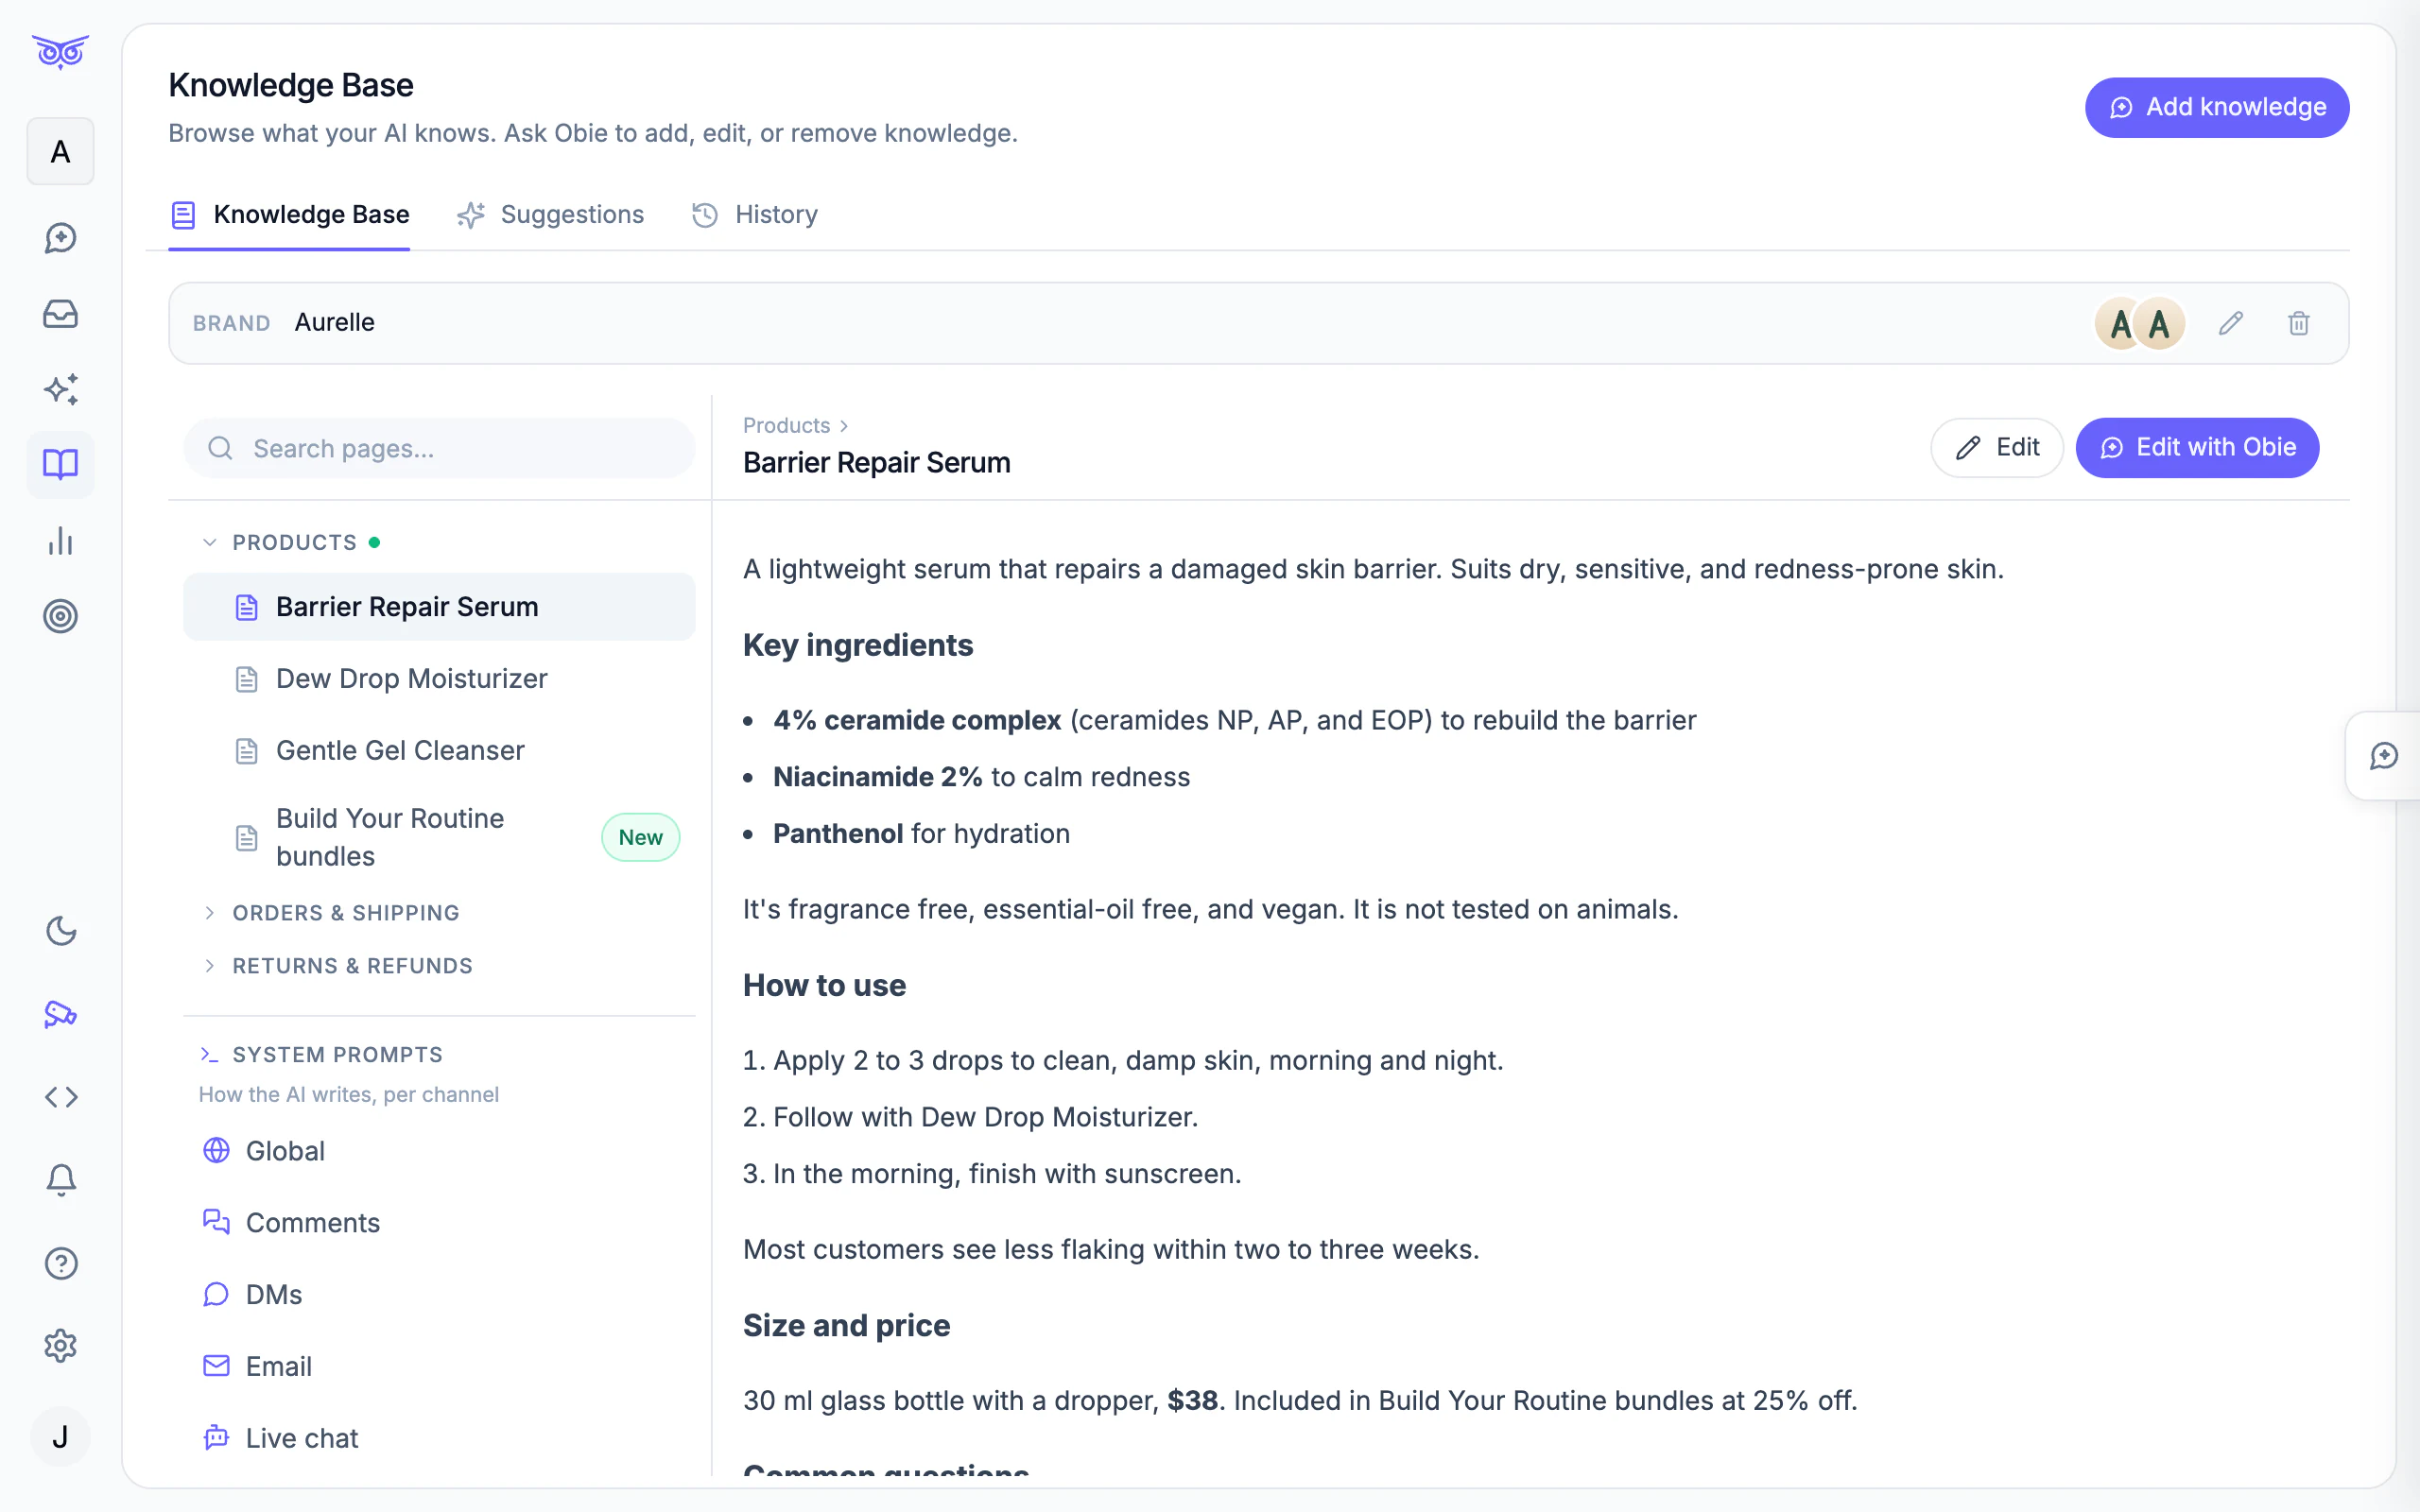The image size is (2420, 1512).
Task: Open the target bullseye icon
Action: (x=60, y=616)
